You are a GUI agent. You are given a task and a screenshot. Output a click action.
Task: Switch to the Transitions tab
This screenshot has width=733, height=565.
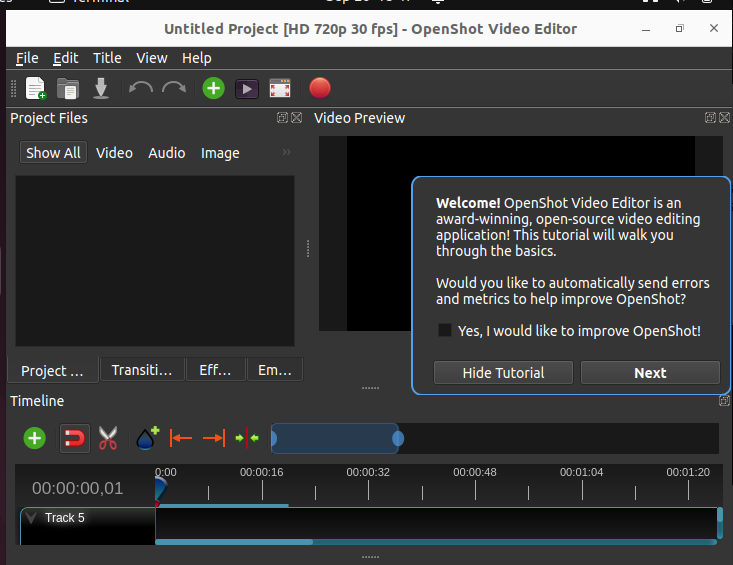pyautogui.click(x=142, y=370)
